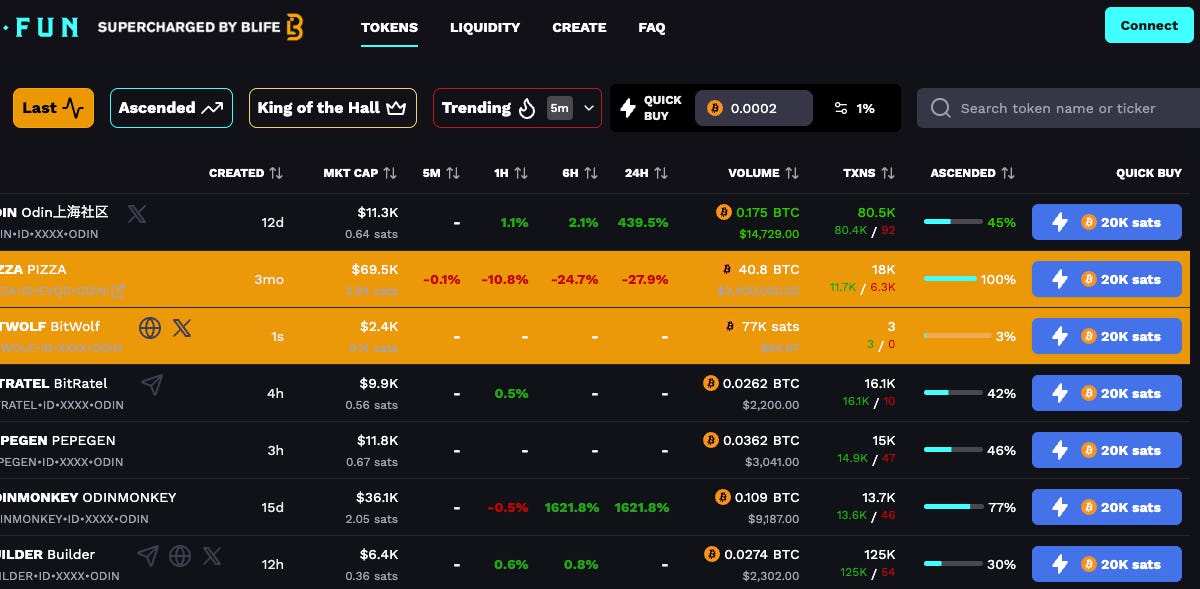Toggle the Trending filter
This screenshot has height=589, width=1200.
tap(517, 108)
